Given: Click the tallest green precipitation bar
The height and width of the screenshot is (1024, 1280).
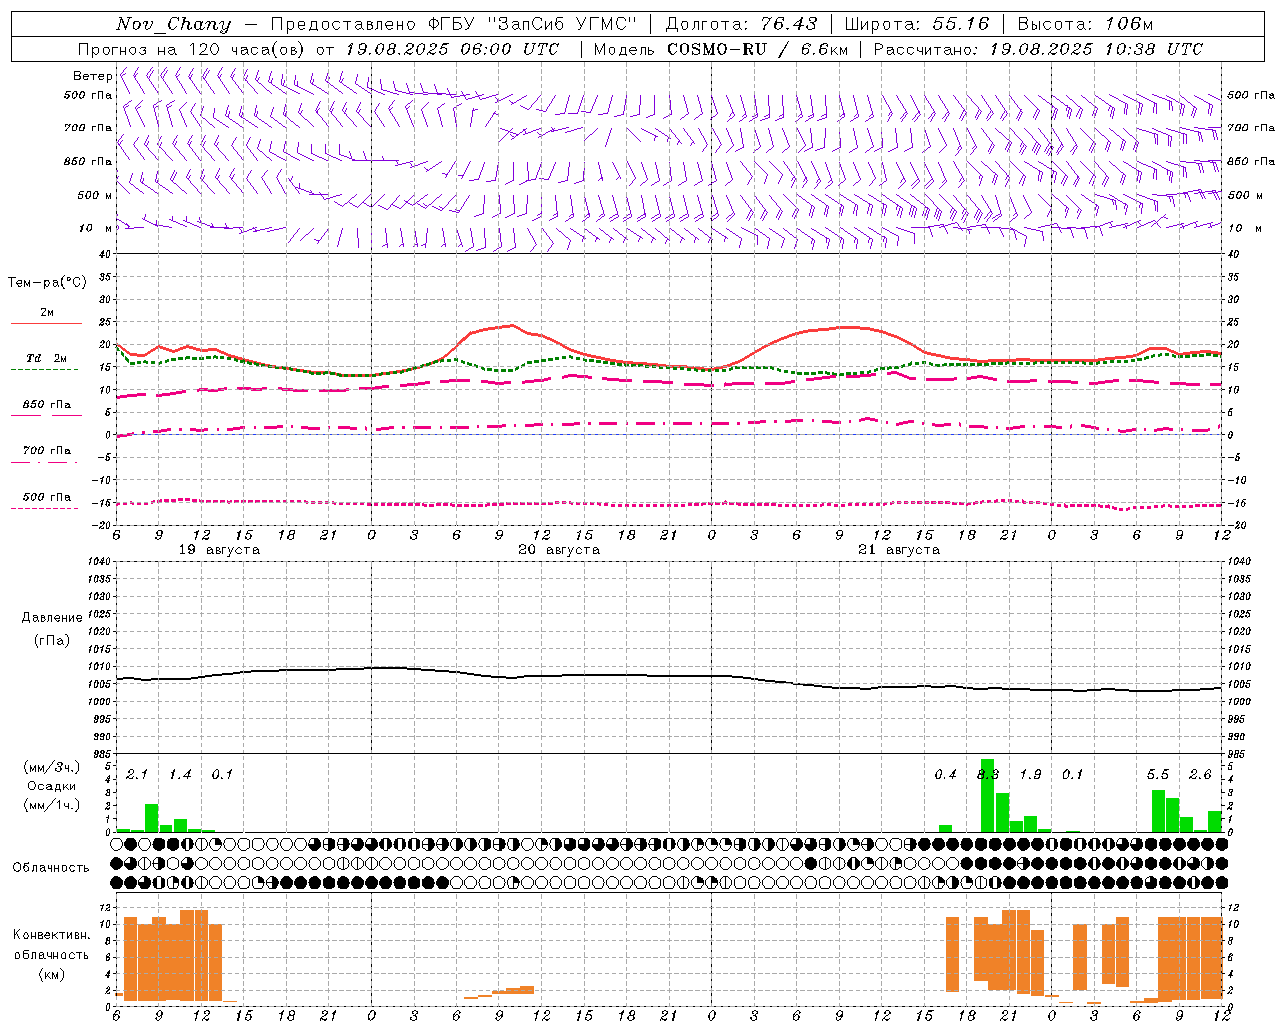Looking at the screenshot, I should coord(988,796).
